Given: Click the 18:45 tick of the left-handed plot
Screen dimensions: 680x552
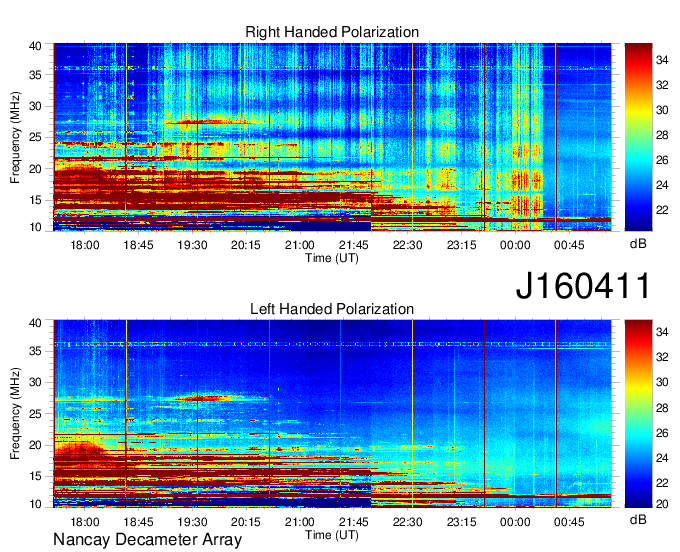Looking at the screenshot, I should click(x=138, y=522).
